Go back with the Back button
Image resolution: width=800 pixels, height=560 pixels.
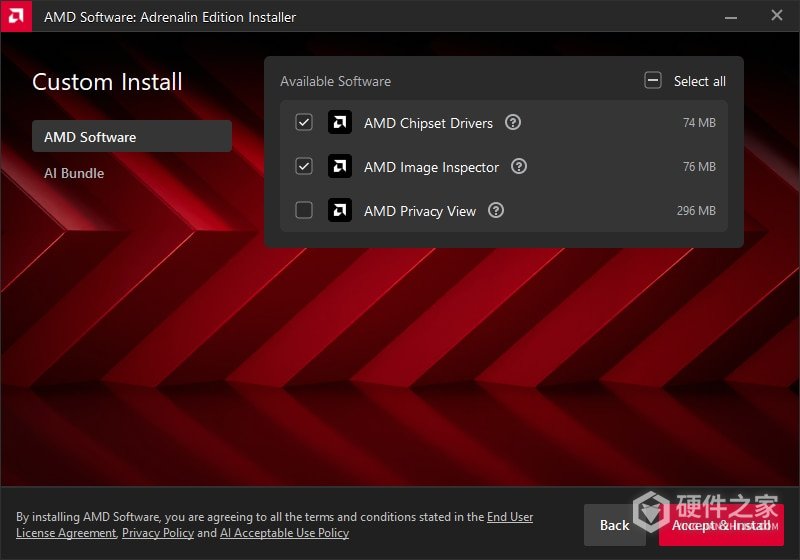click(614, 525)
